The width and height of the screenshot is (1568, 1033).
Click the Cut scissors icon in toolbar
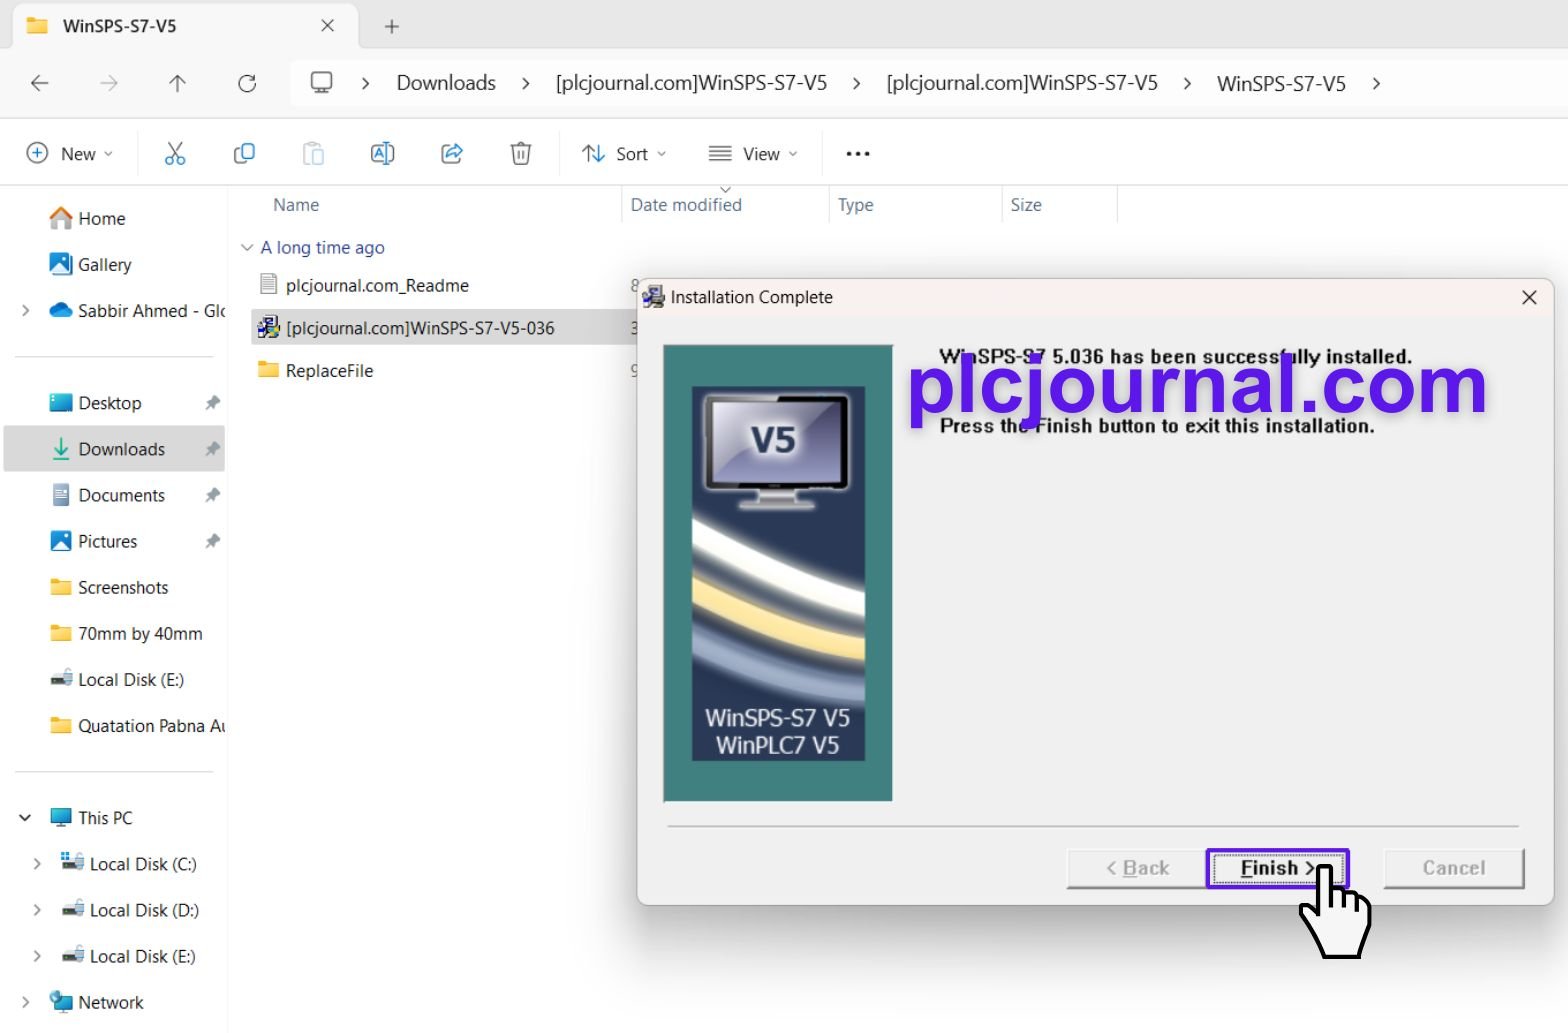tap(175, 153)
